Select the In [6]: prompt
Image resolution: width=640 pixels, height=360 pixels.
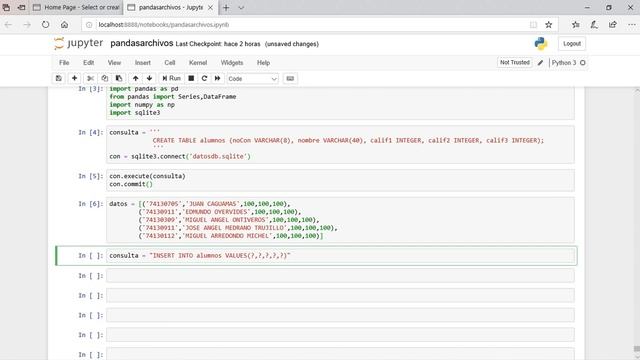click(91, 204)
